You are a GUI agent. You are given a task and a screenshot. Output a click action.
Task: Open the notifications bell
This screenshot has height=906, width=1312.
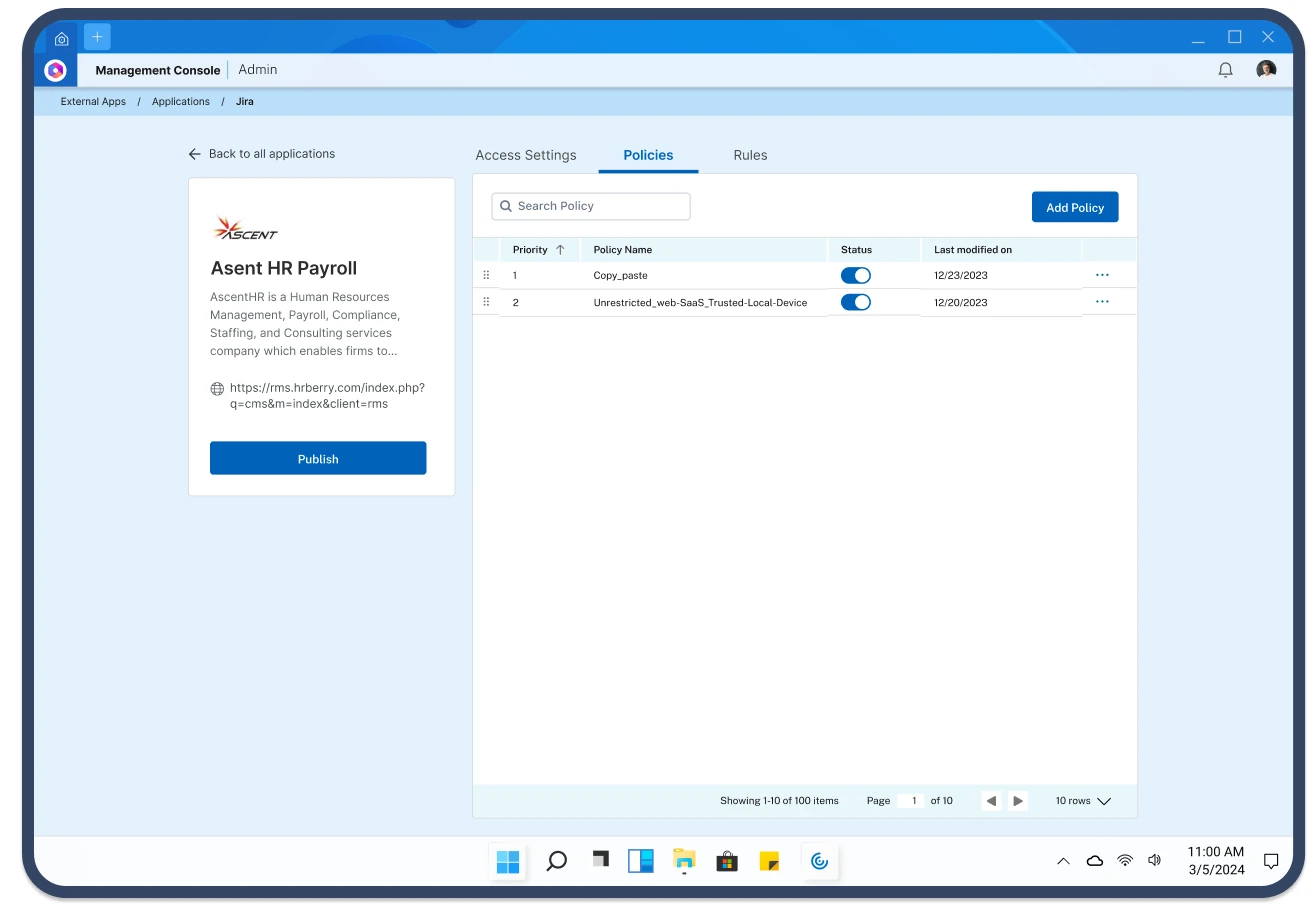click(x=1225, y=70)
